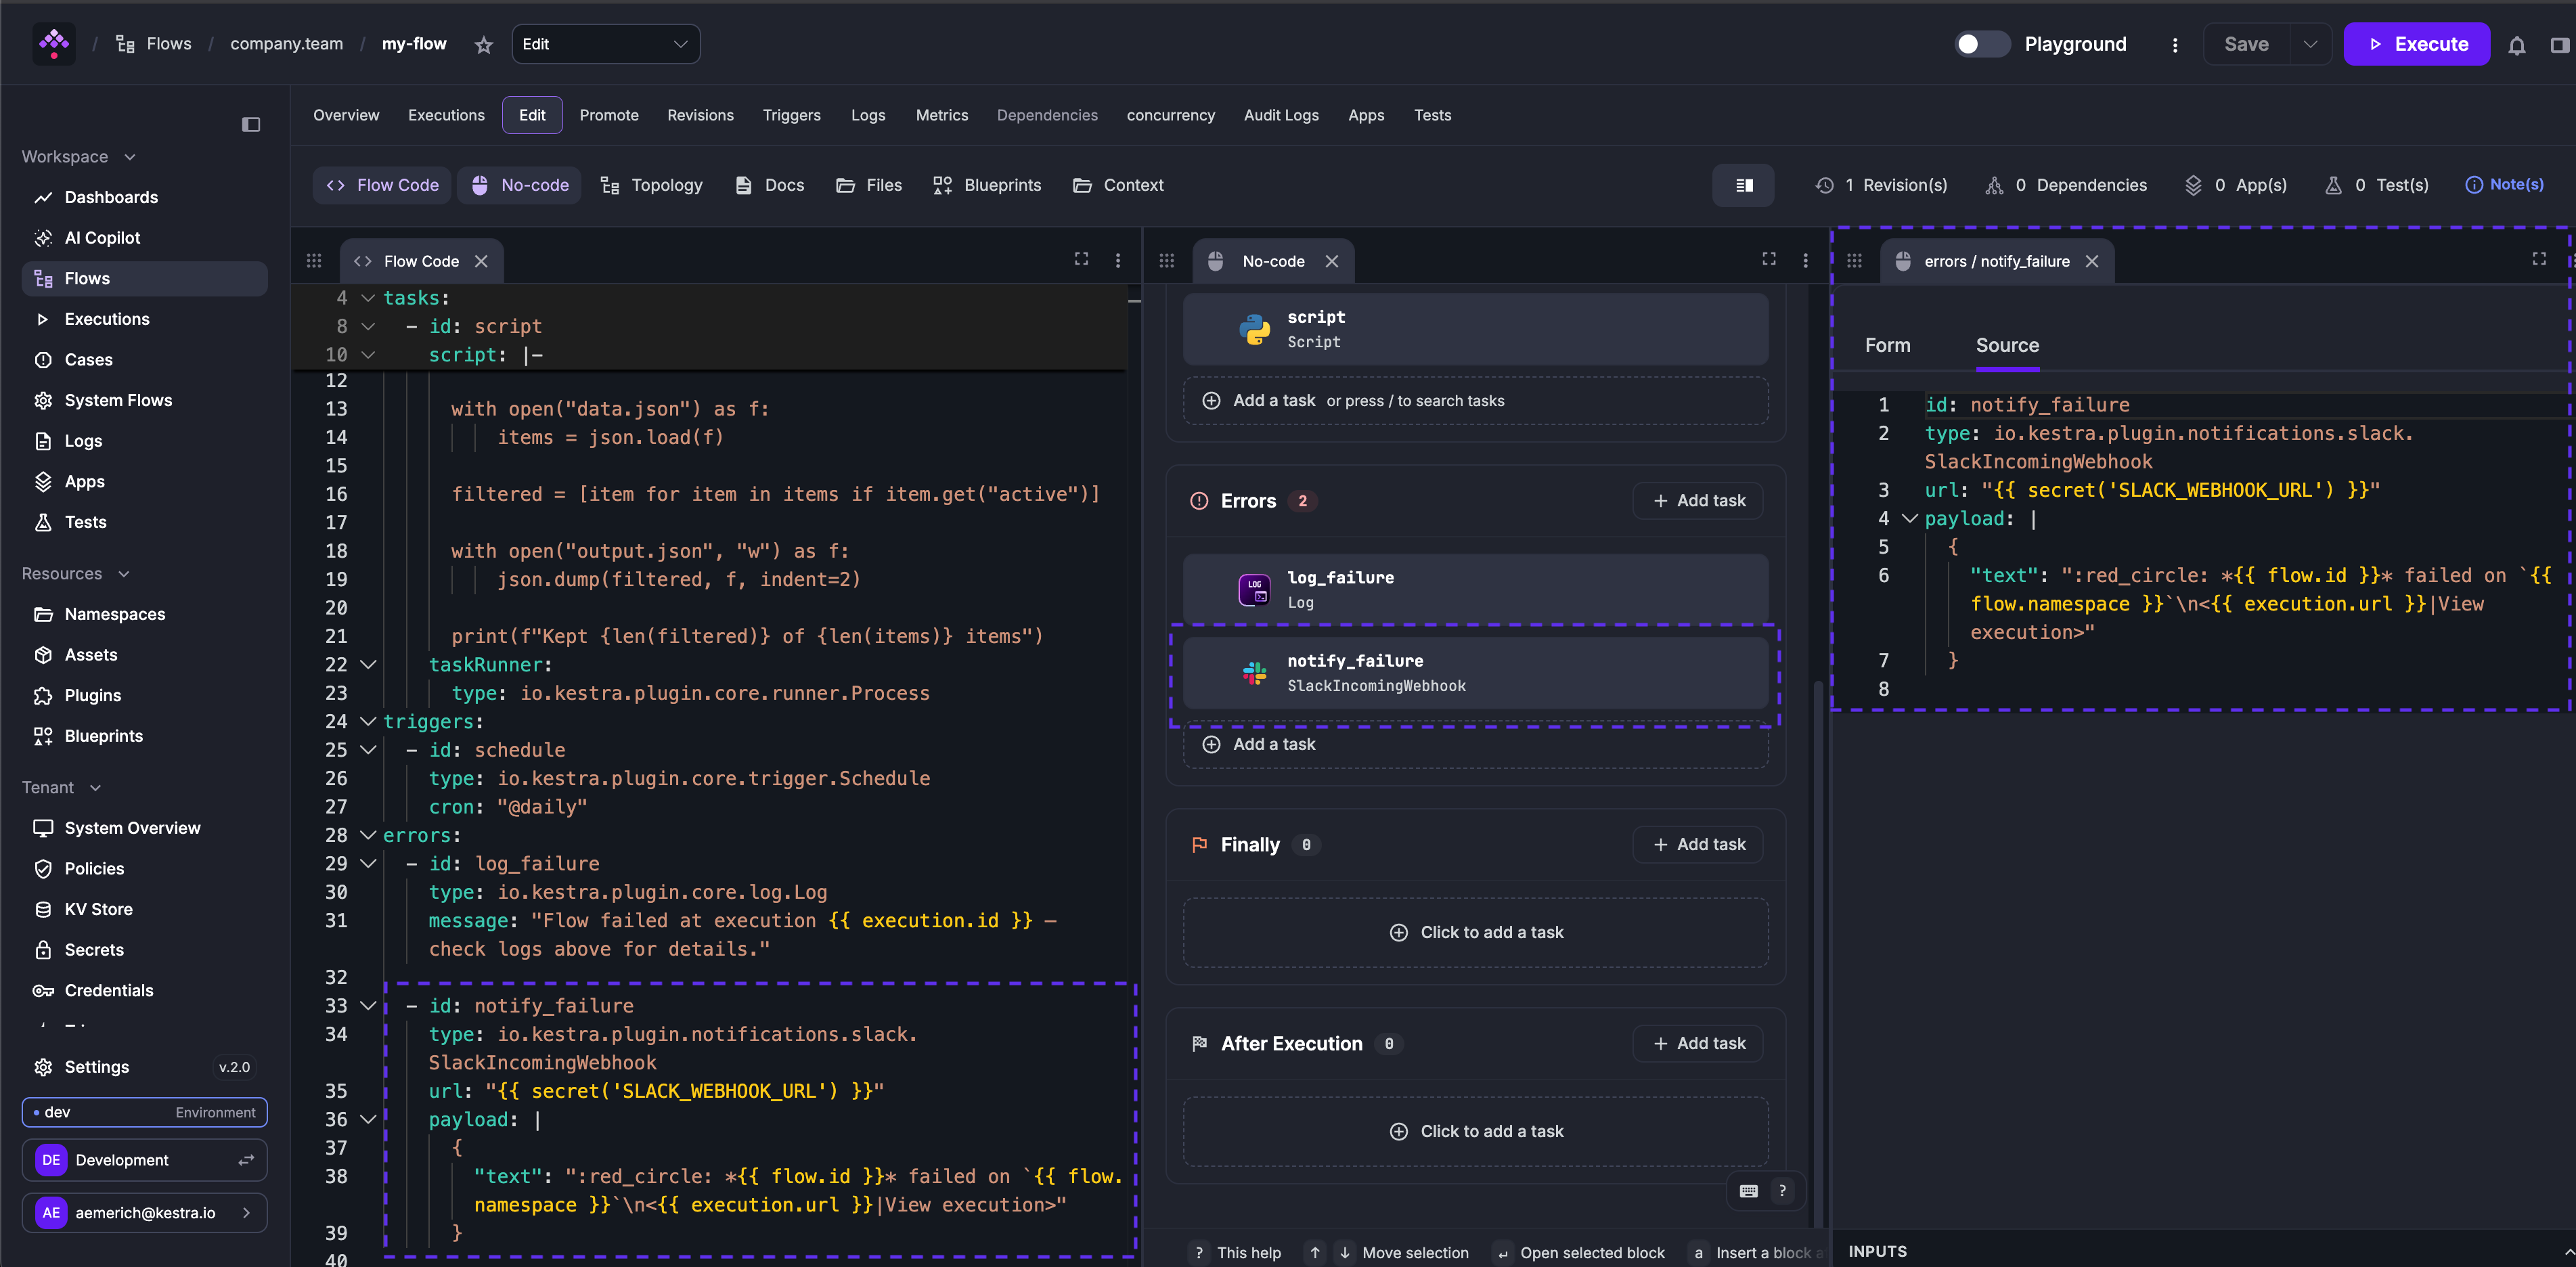This screenshot has width=2576, height=1267.
Task: Open Flows in the breadcrumb
Action: (154, 44)
